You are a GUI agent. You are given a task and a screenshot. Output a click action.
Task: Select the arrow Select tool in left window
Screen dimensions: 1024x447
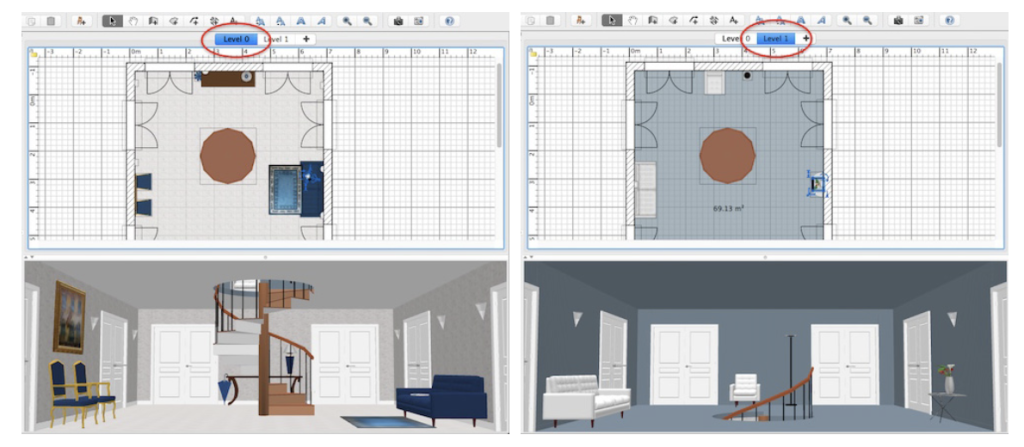(x=112, y=20)
